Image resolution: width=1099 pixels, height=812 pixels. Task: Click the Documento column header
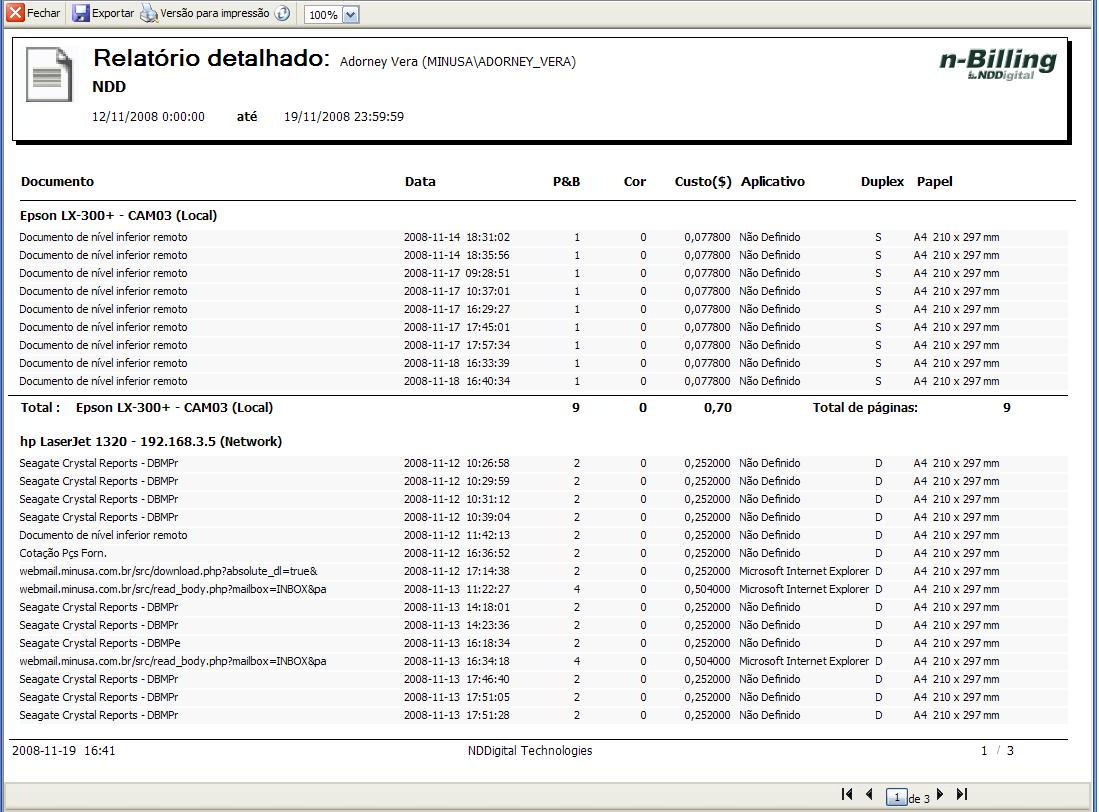coord(57,181)
